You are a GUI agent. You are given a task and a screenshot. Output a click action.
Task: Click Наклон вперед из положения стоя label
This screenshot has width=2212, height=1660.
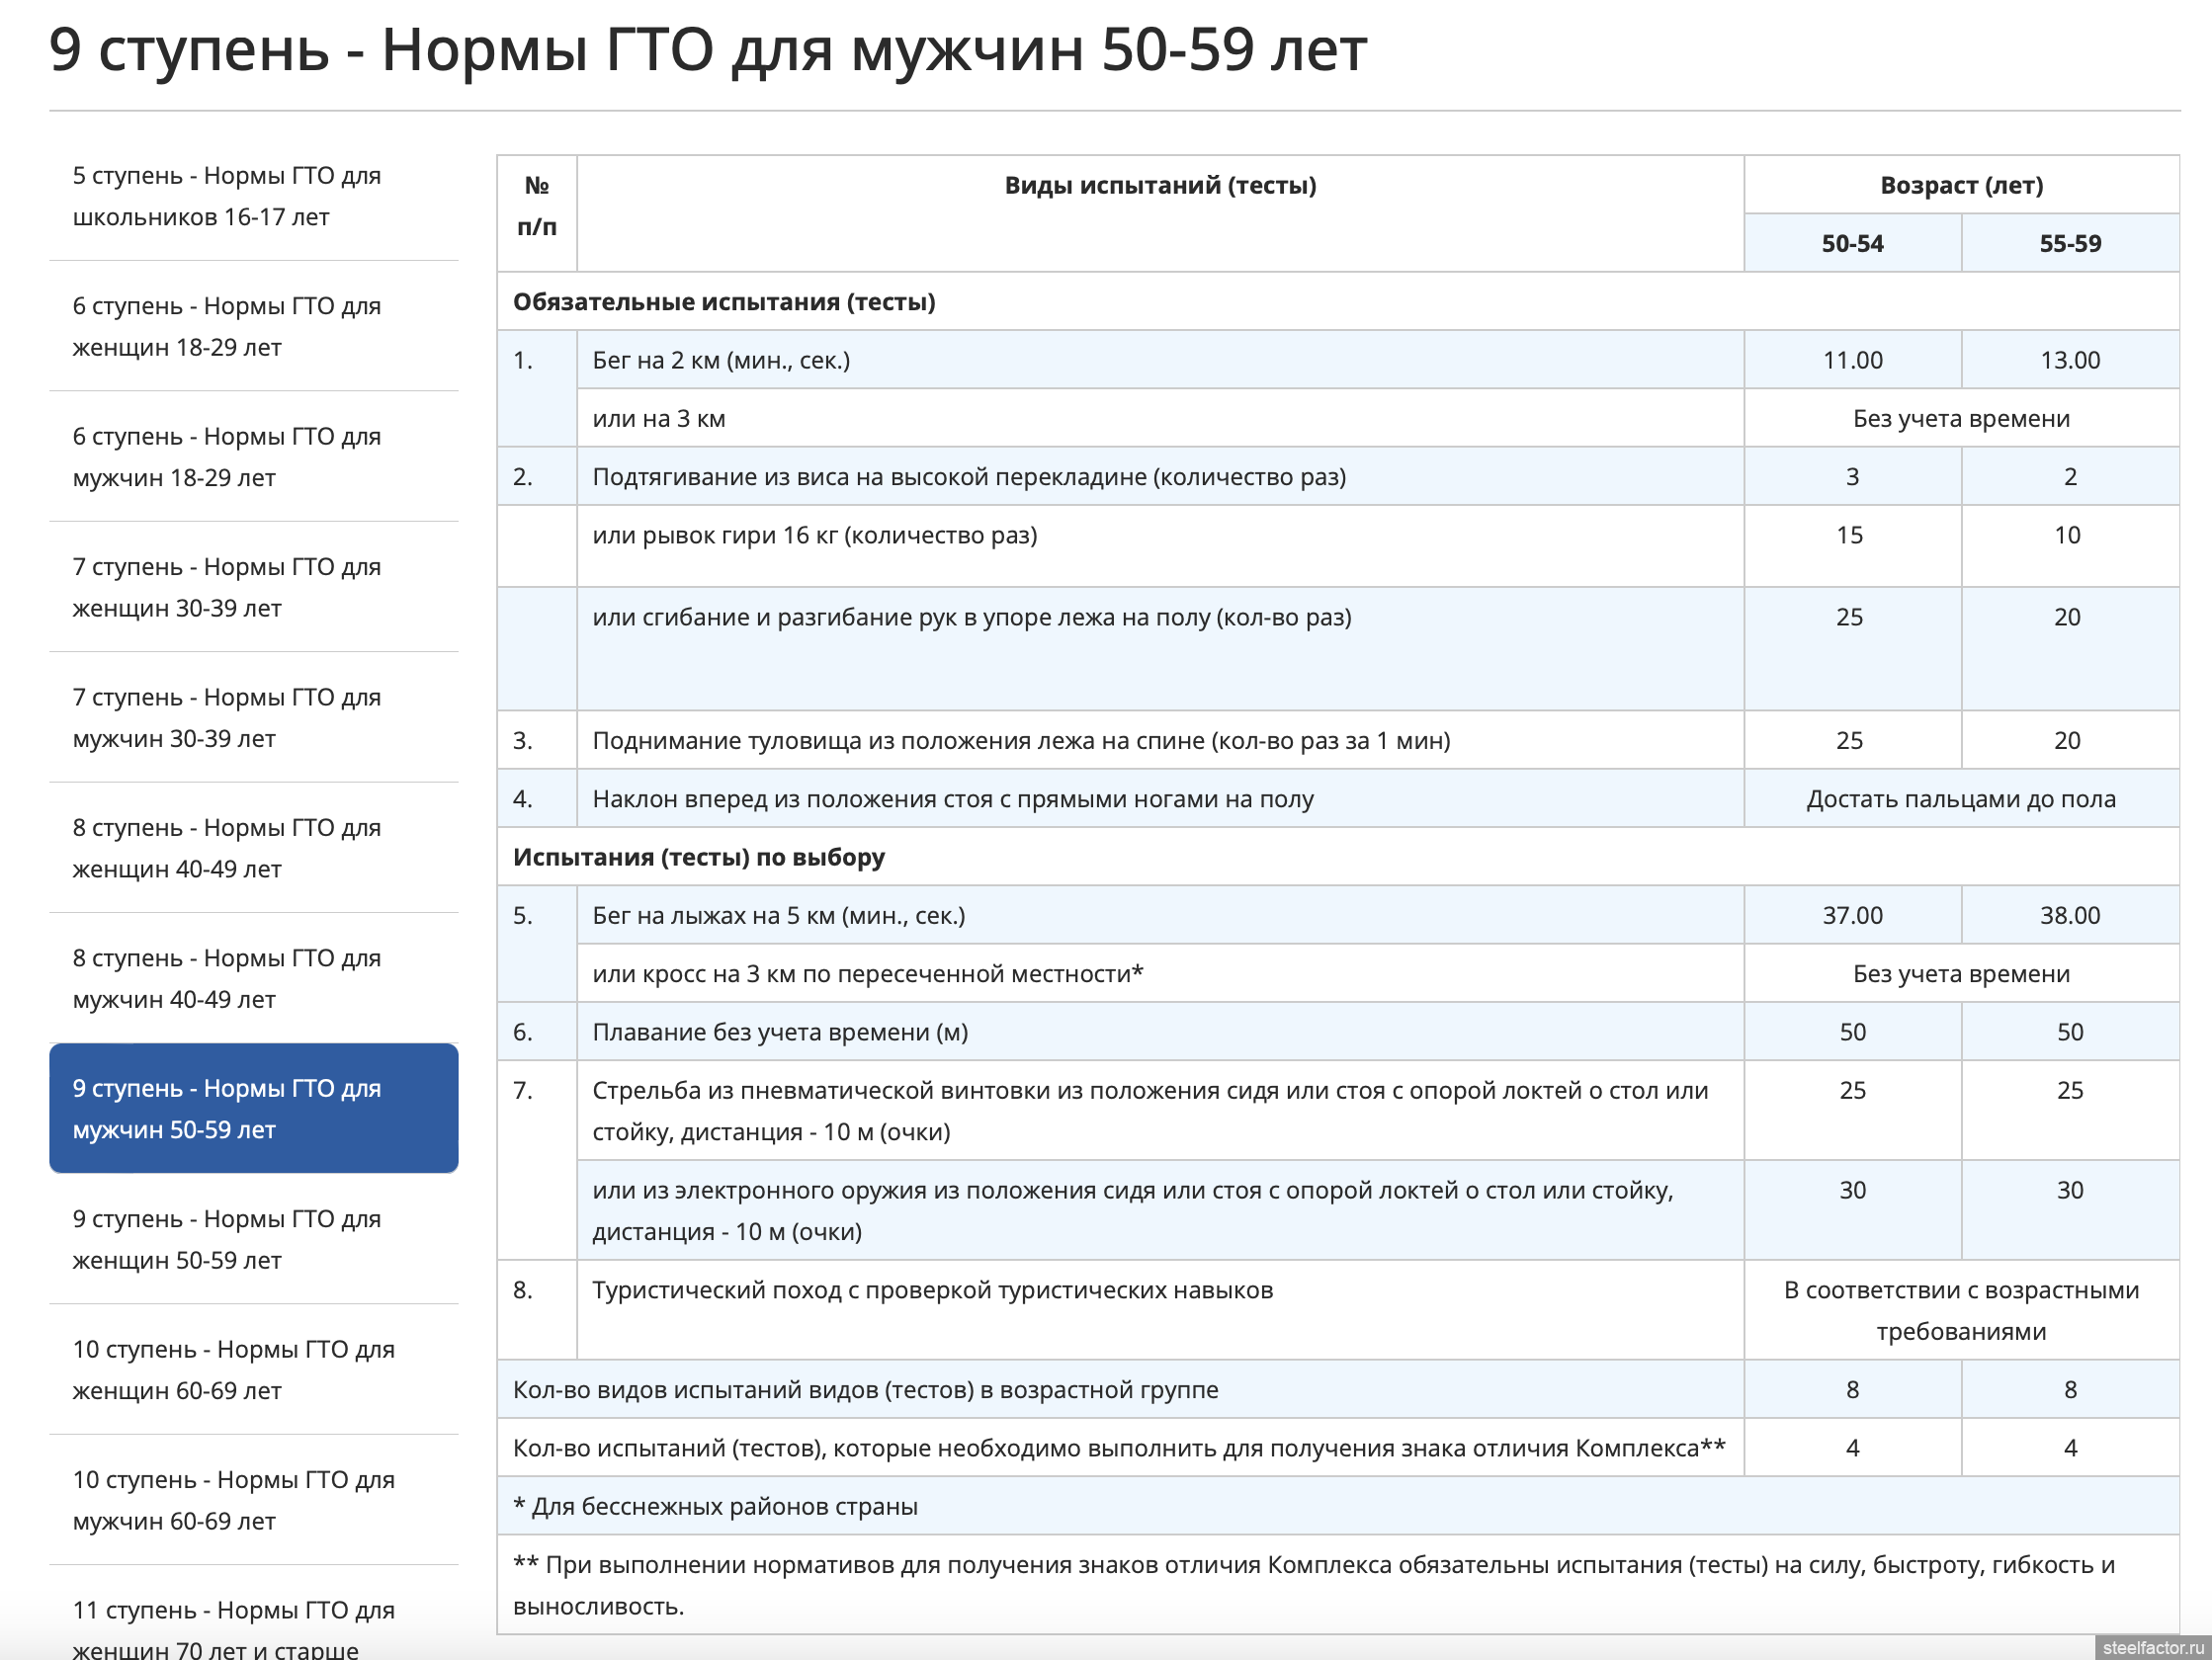click(952, 799)
